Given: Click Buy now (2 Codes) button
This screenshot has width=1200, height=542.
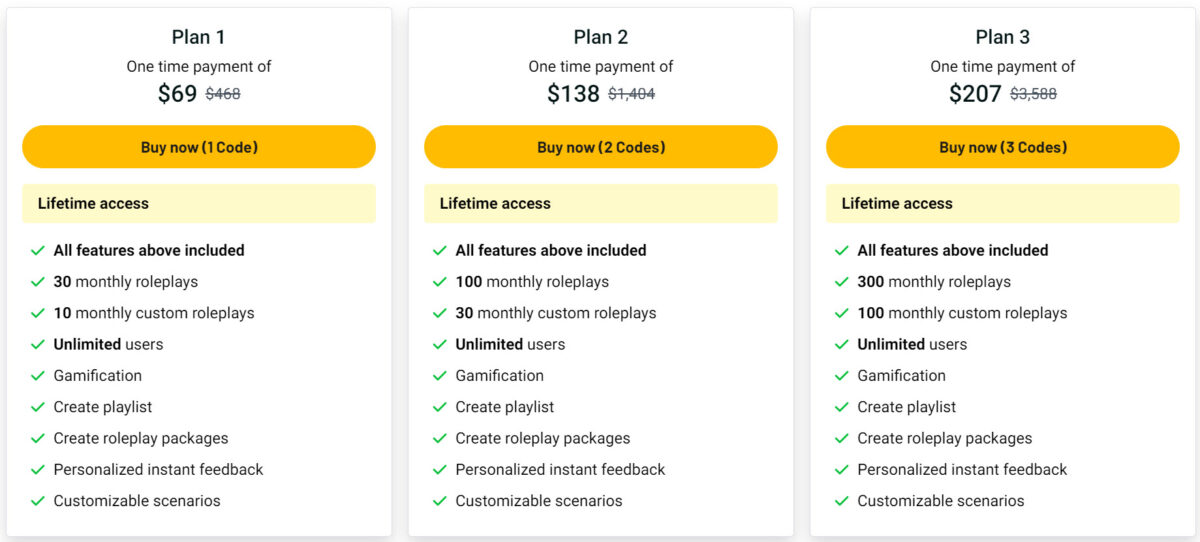Looking at the screenshot, I should coord(601,147).
